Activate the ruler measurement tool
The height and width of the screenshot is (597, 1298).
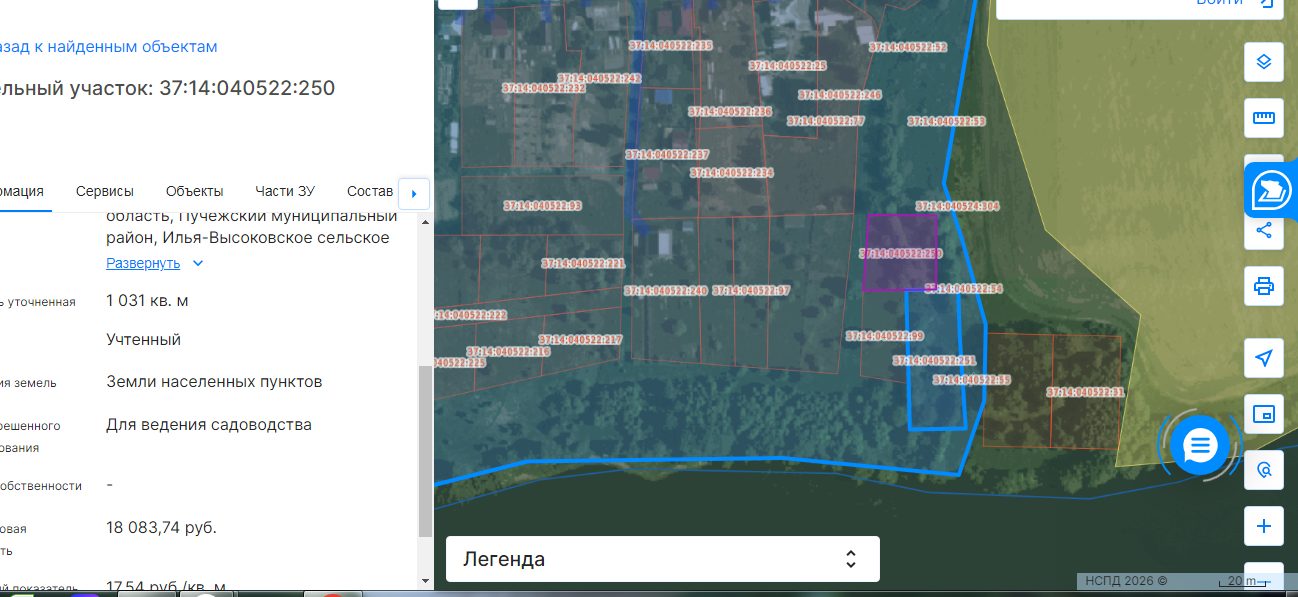(1264, 118)
